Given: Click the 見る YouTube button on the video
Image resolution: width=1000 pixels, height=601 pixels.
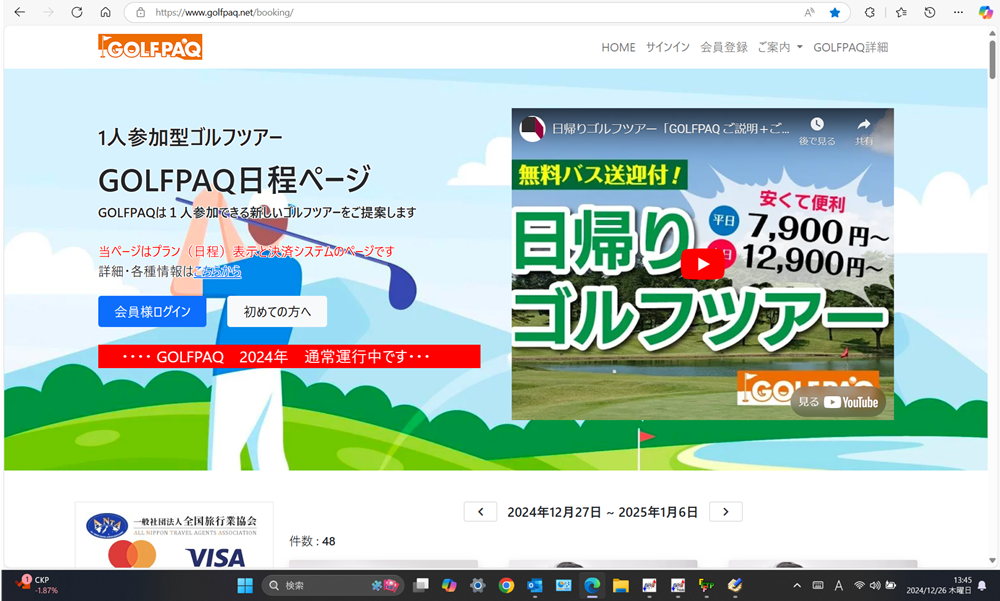Looking at the screenshot, I should [x=838, y=402].
